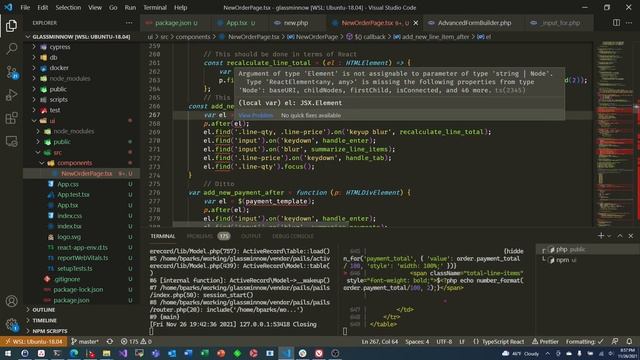The width and height of the screenshot is (640, 360).
Task: Expand the Timeline section
Action: pyautogui.click(x=44, y=320)
